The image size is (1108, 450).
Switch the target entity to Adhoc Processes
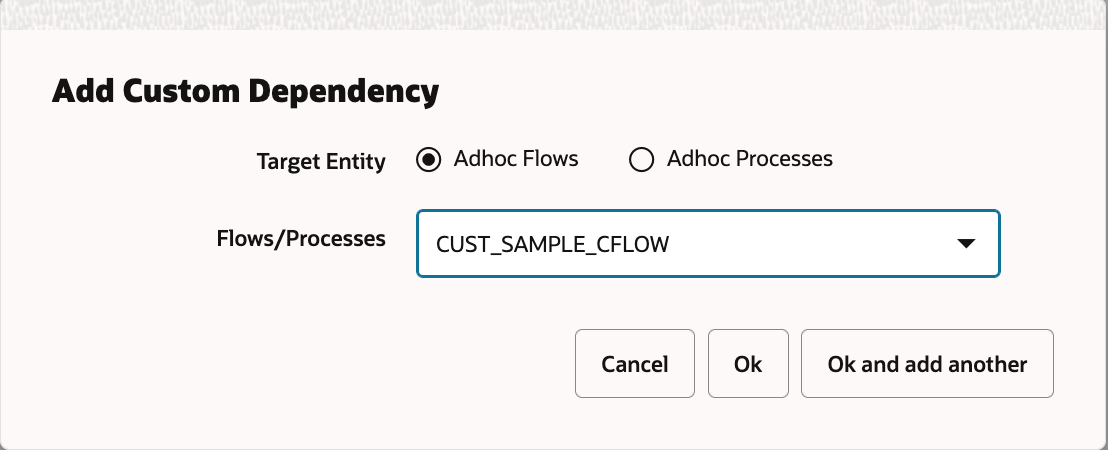[641, 160]
